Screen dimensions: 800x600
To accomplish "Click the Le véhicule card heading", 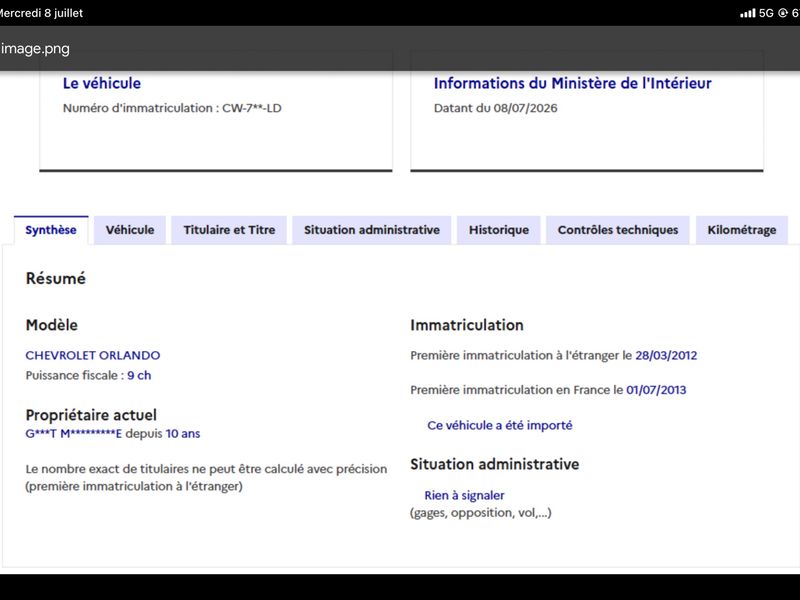I will (102, 83).
